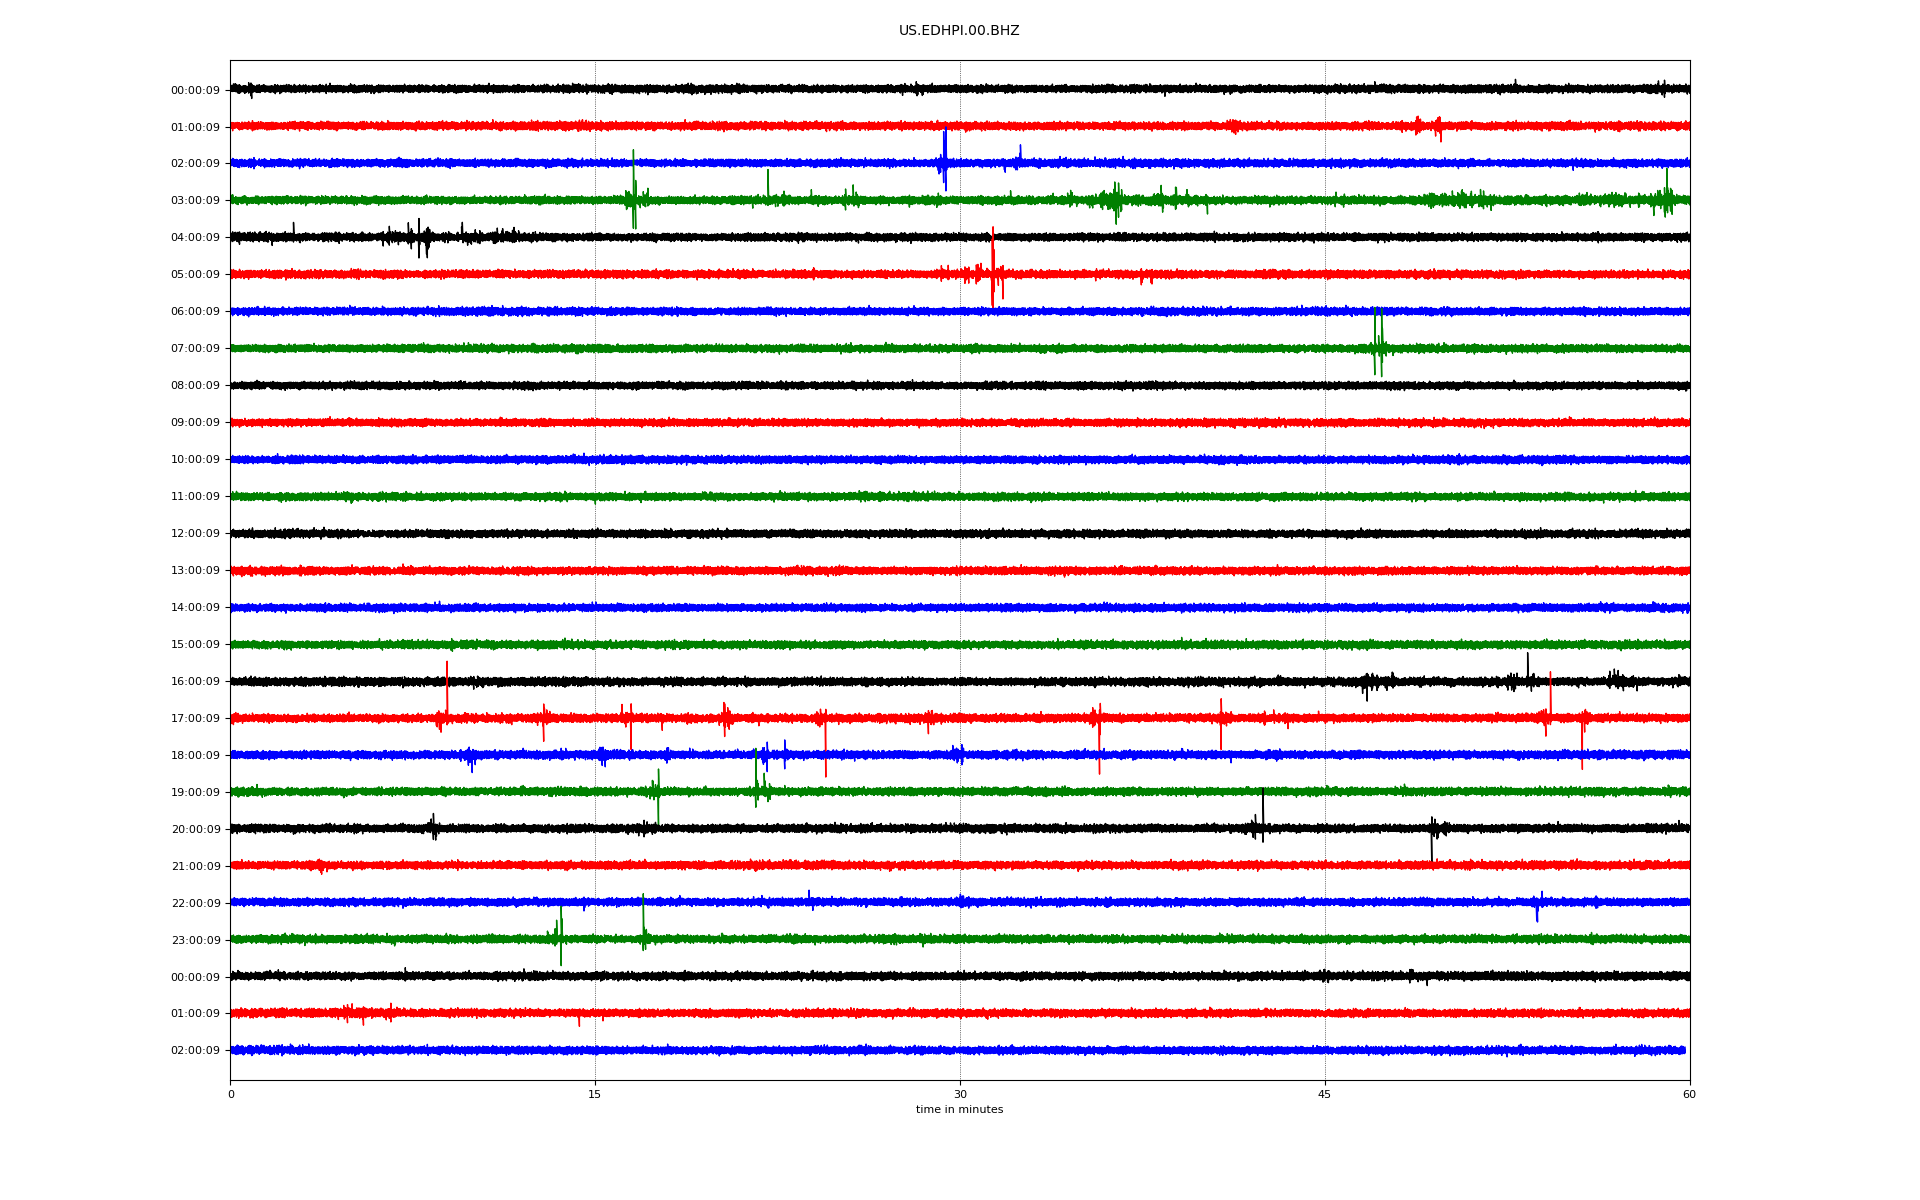Click the bottom 02:00:09 time label

click(195, 1051)
